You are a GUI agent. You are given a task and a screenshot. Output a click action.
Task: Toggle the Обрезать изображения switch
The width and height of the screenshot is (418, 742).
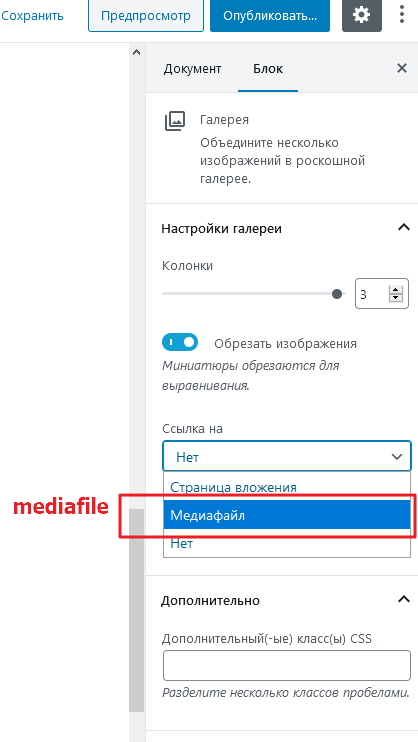click(180, 342)
